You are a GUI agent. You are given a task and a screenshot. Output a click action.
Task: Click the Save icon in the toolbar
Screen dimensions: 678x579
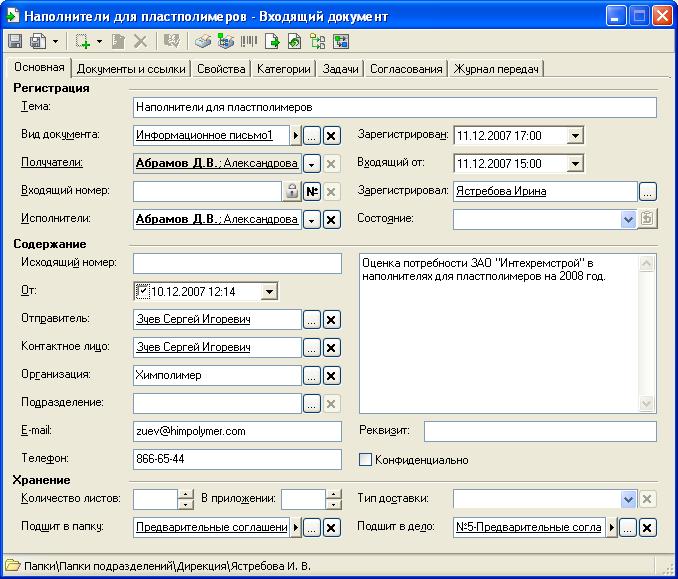15,42
